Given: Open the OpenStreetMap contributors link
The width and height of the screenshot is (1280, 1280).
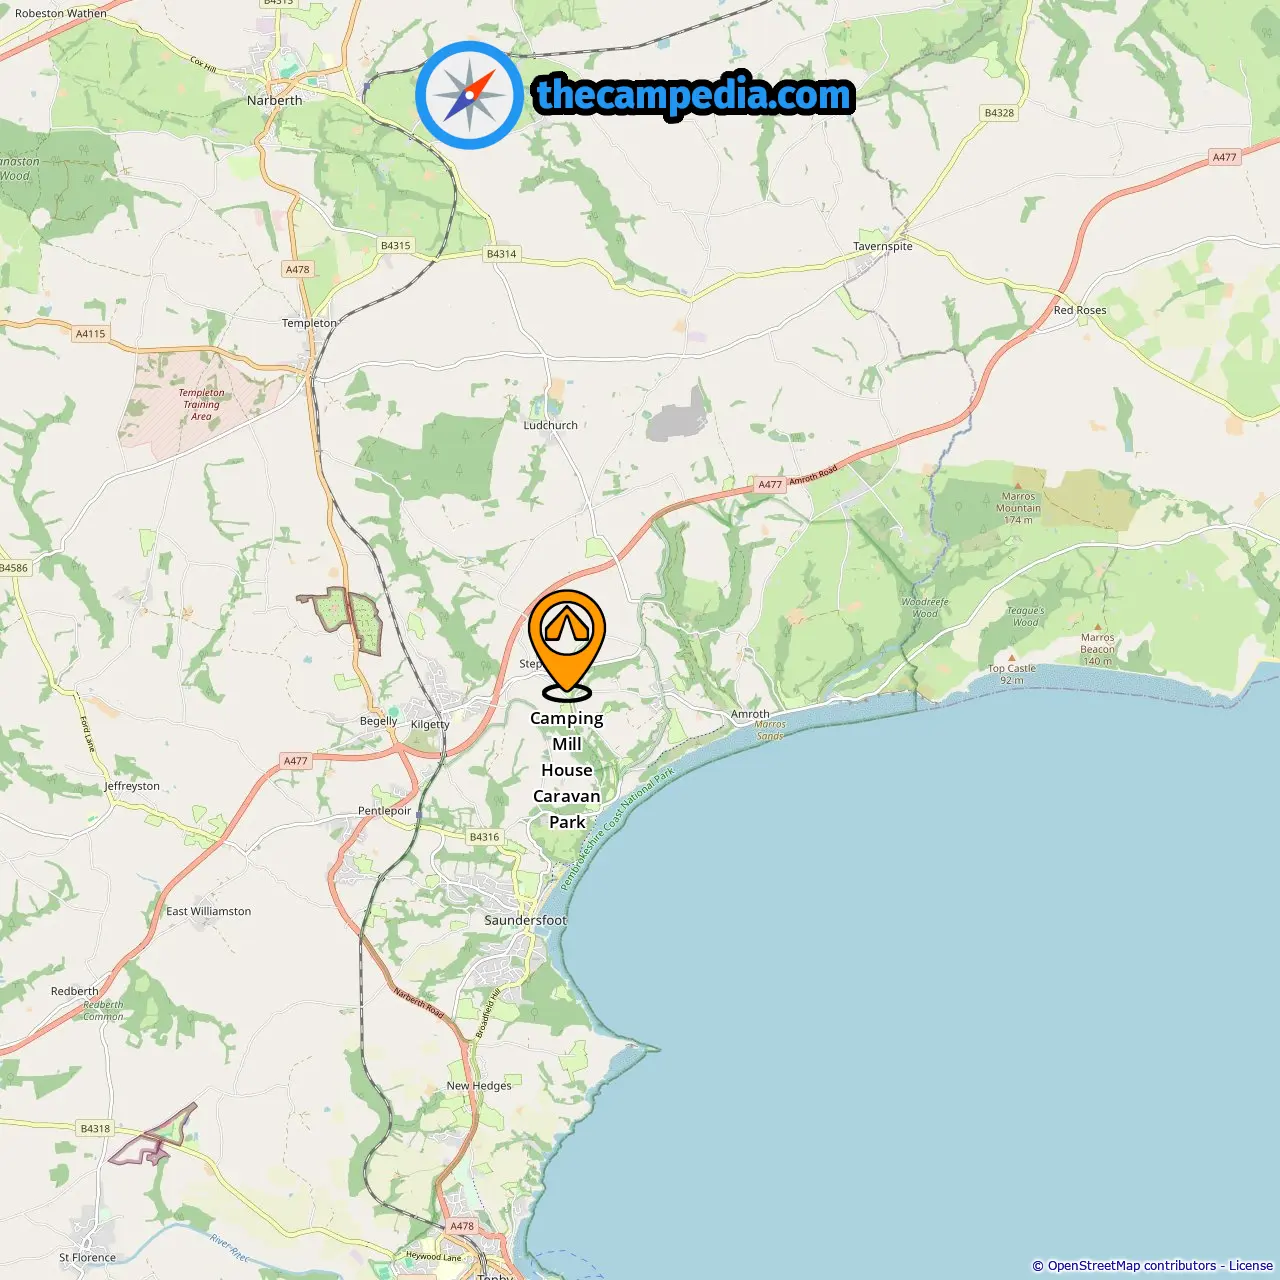Looking at the screenshot, I should tap(1132, 1266).
